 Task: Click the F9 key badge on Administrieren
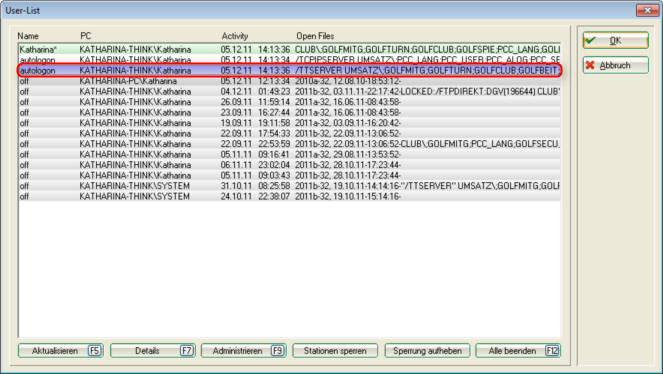pos(277,351)
